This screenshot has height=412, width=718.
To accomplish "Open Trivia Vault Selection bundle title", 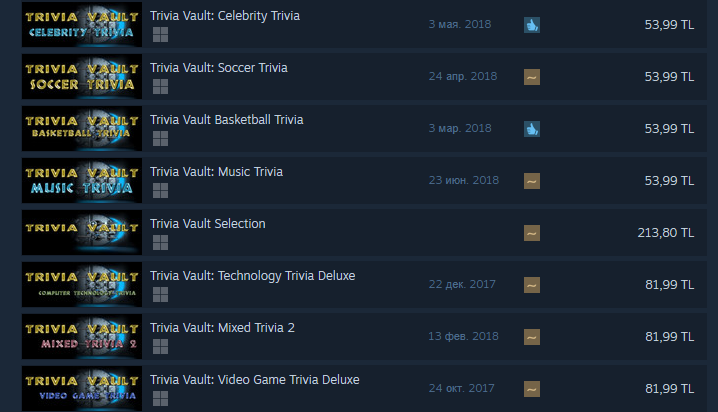I will (x=207, y=224).
